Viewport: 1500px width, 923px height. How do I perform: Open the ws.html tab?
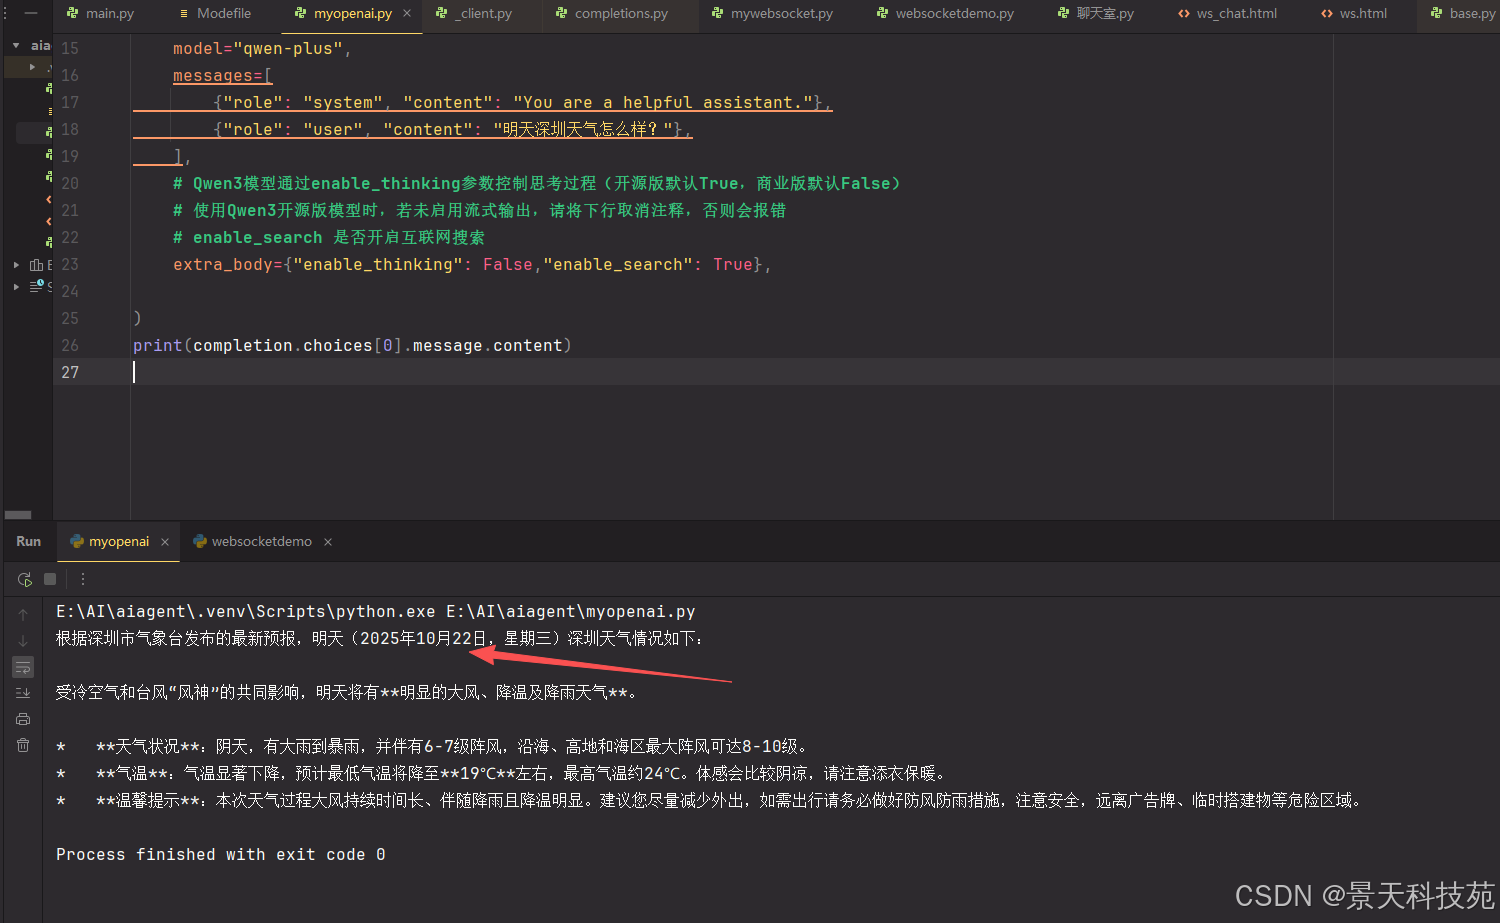tap(1354, 13)
